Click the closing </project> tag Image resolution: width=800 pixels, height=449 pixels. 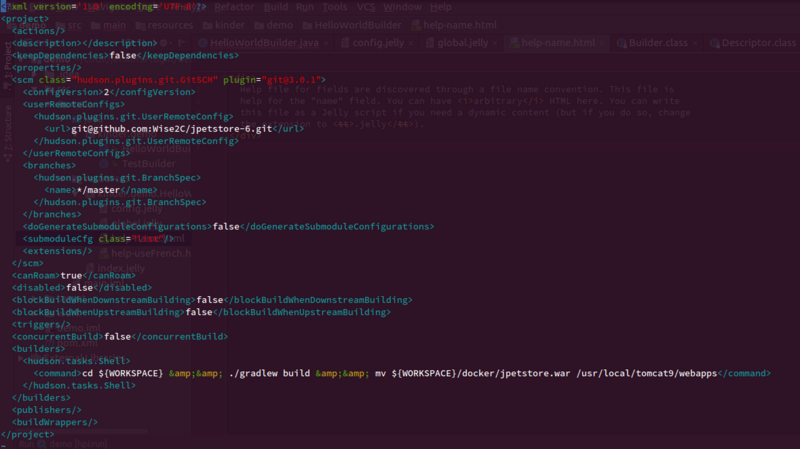point(28,435)
